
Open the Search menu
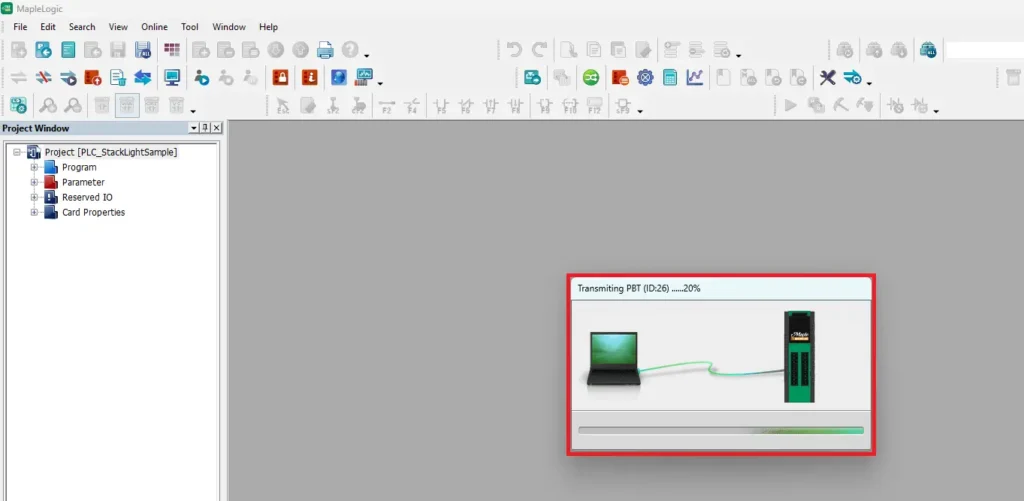pos(82,27)
